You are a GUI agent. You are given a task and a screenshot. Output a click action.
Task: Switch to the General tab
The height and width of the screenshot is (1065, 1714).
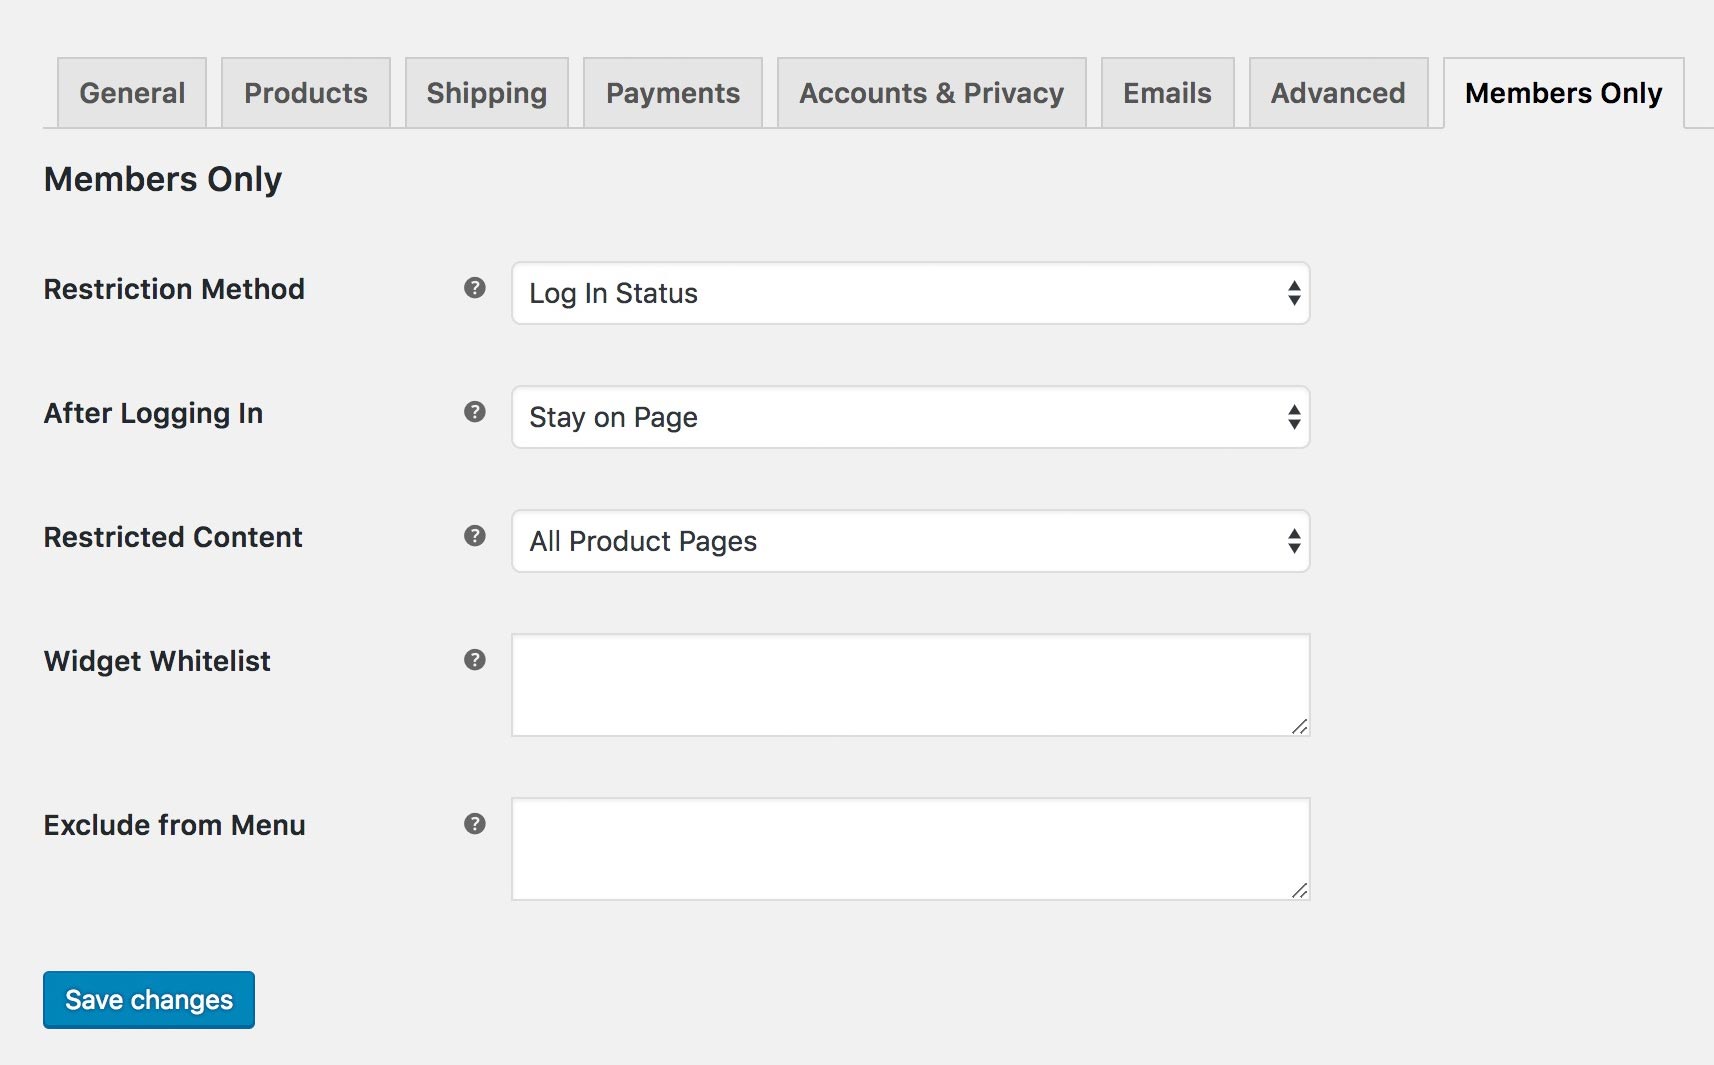(x=132, y=93)
